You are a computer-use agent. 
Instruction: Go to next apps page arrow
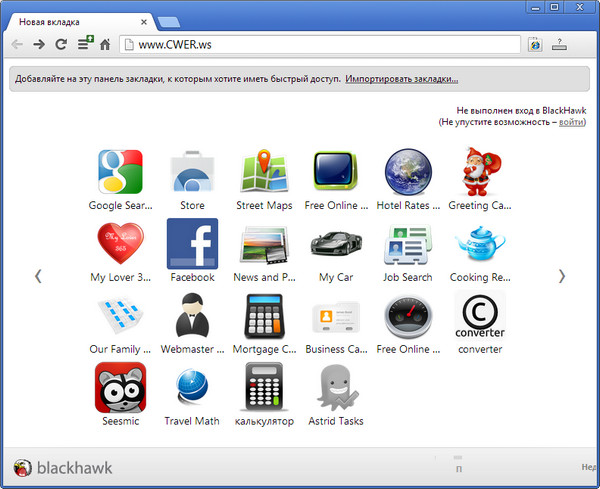(x=562, y=276)
